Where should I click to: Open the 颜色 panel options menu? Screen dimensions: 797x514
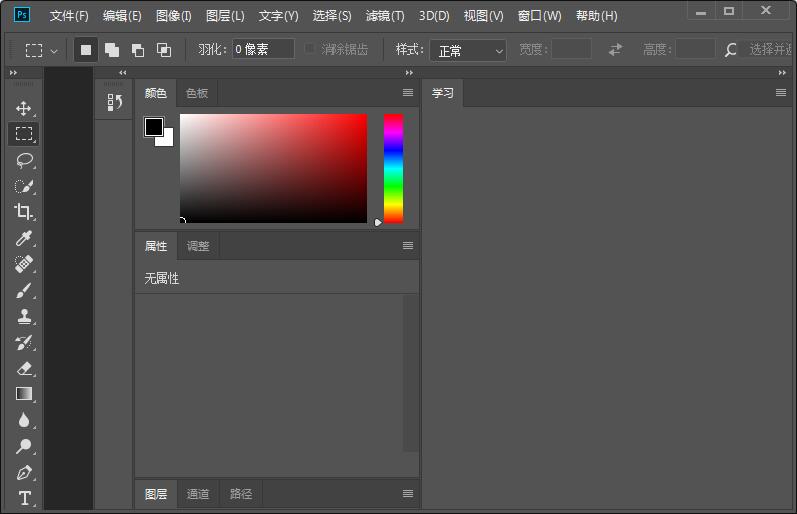coord(407,93)
